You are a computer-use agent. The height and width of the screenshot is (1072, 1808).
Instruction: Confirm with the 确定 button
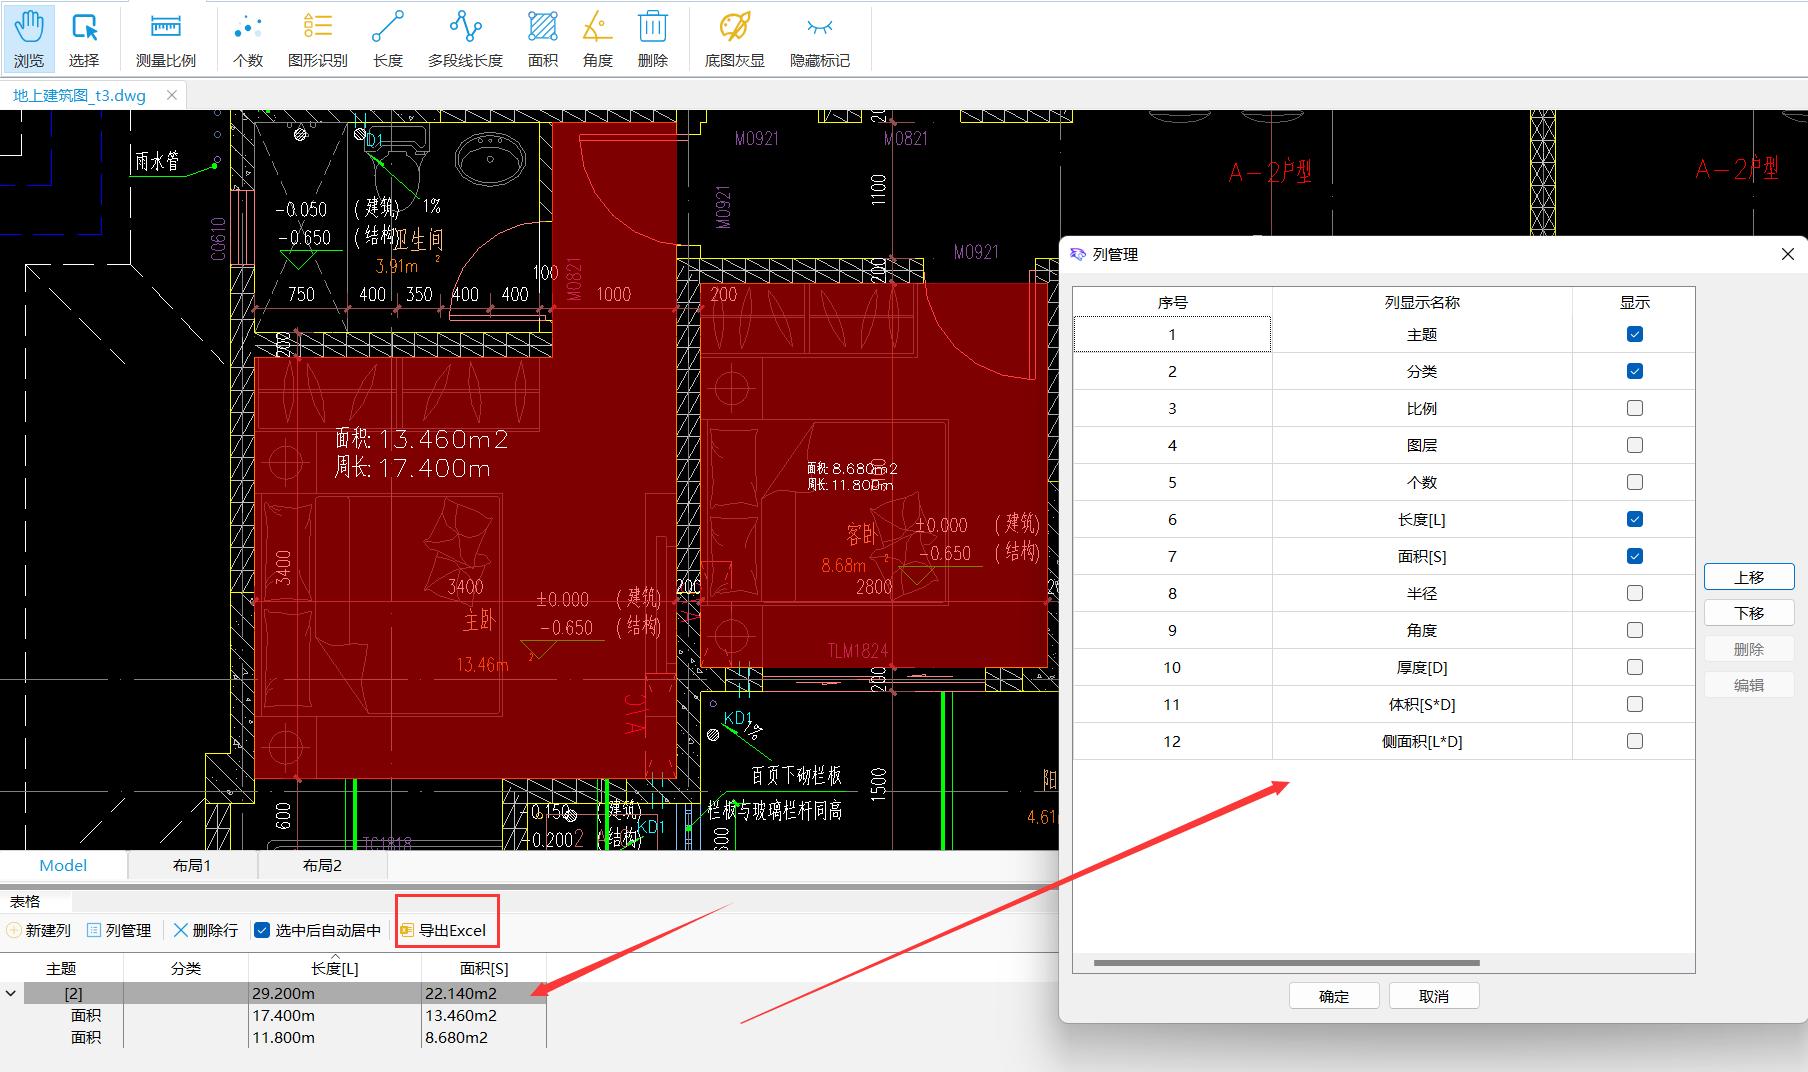[1334, 996]
